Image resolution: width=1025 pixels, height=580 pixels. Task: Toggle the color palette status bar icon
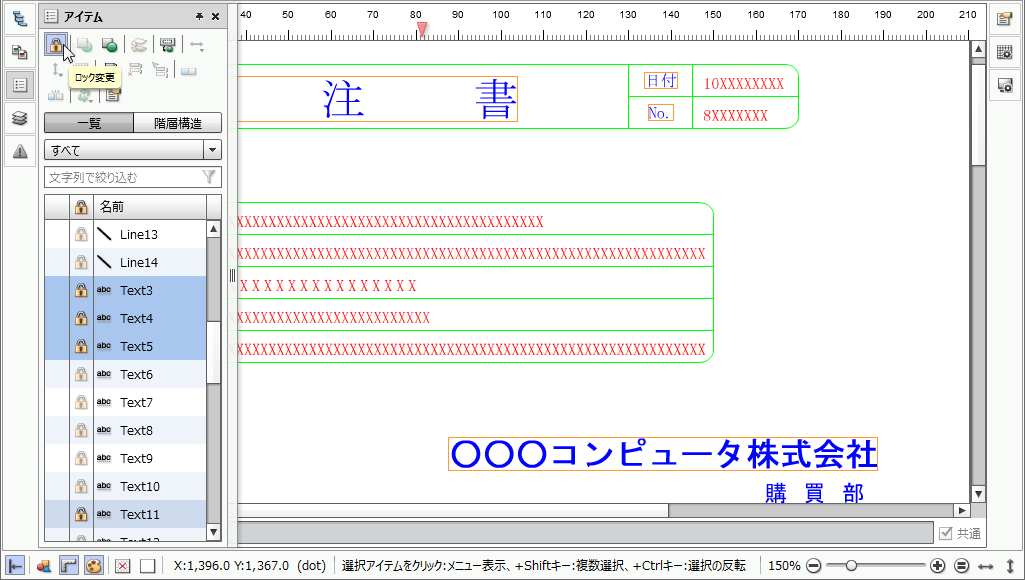click(x=93, y=566)
